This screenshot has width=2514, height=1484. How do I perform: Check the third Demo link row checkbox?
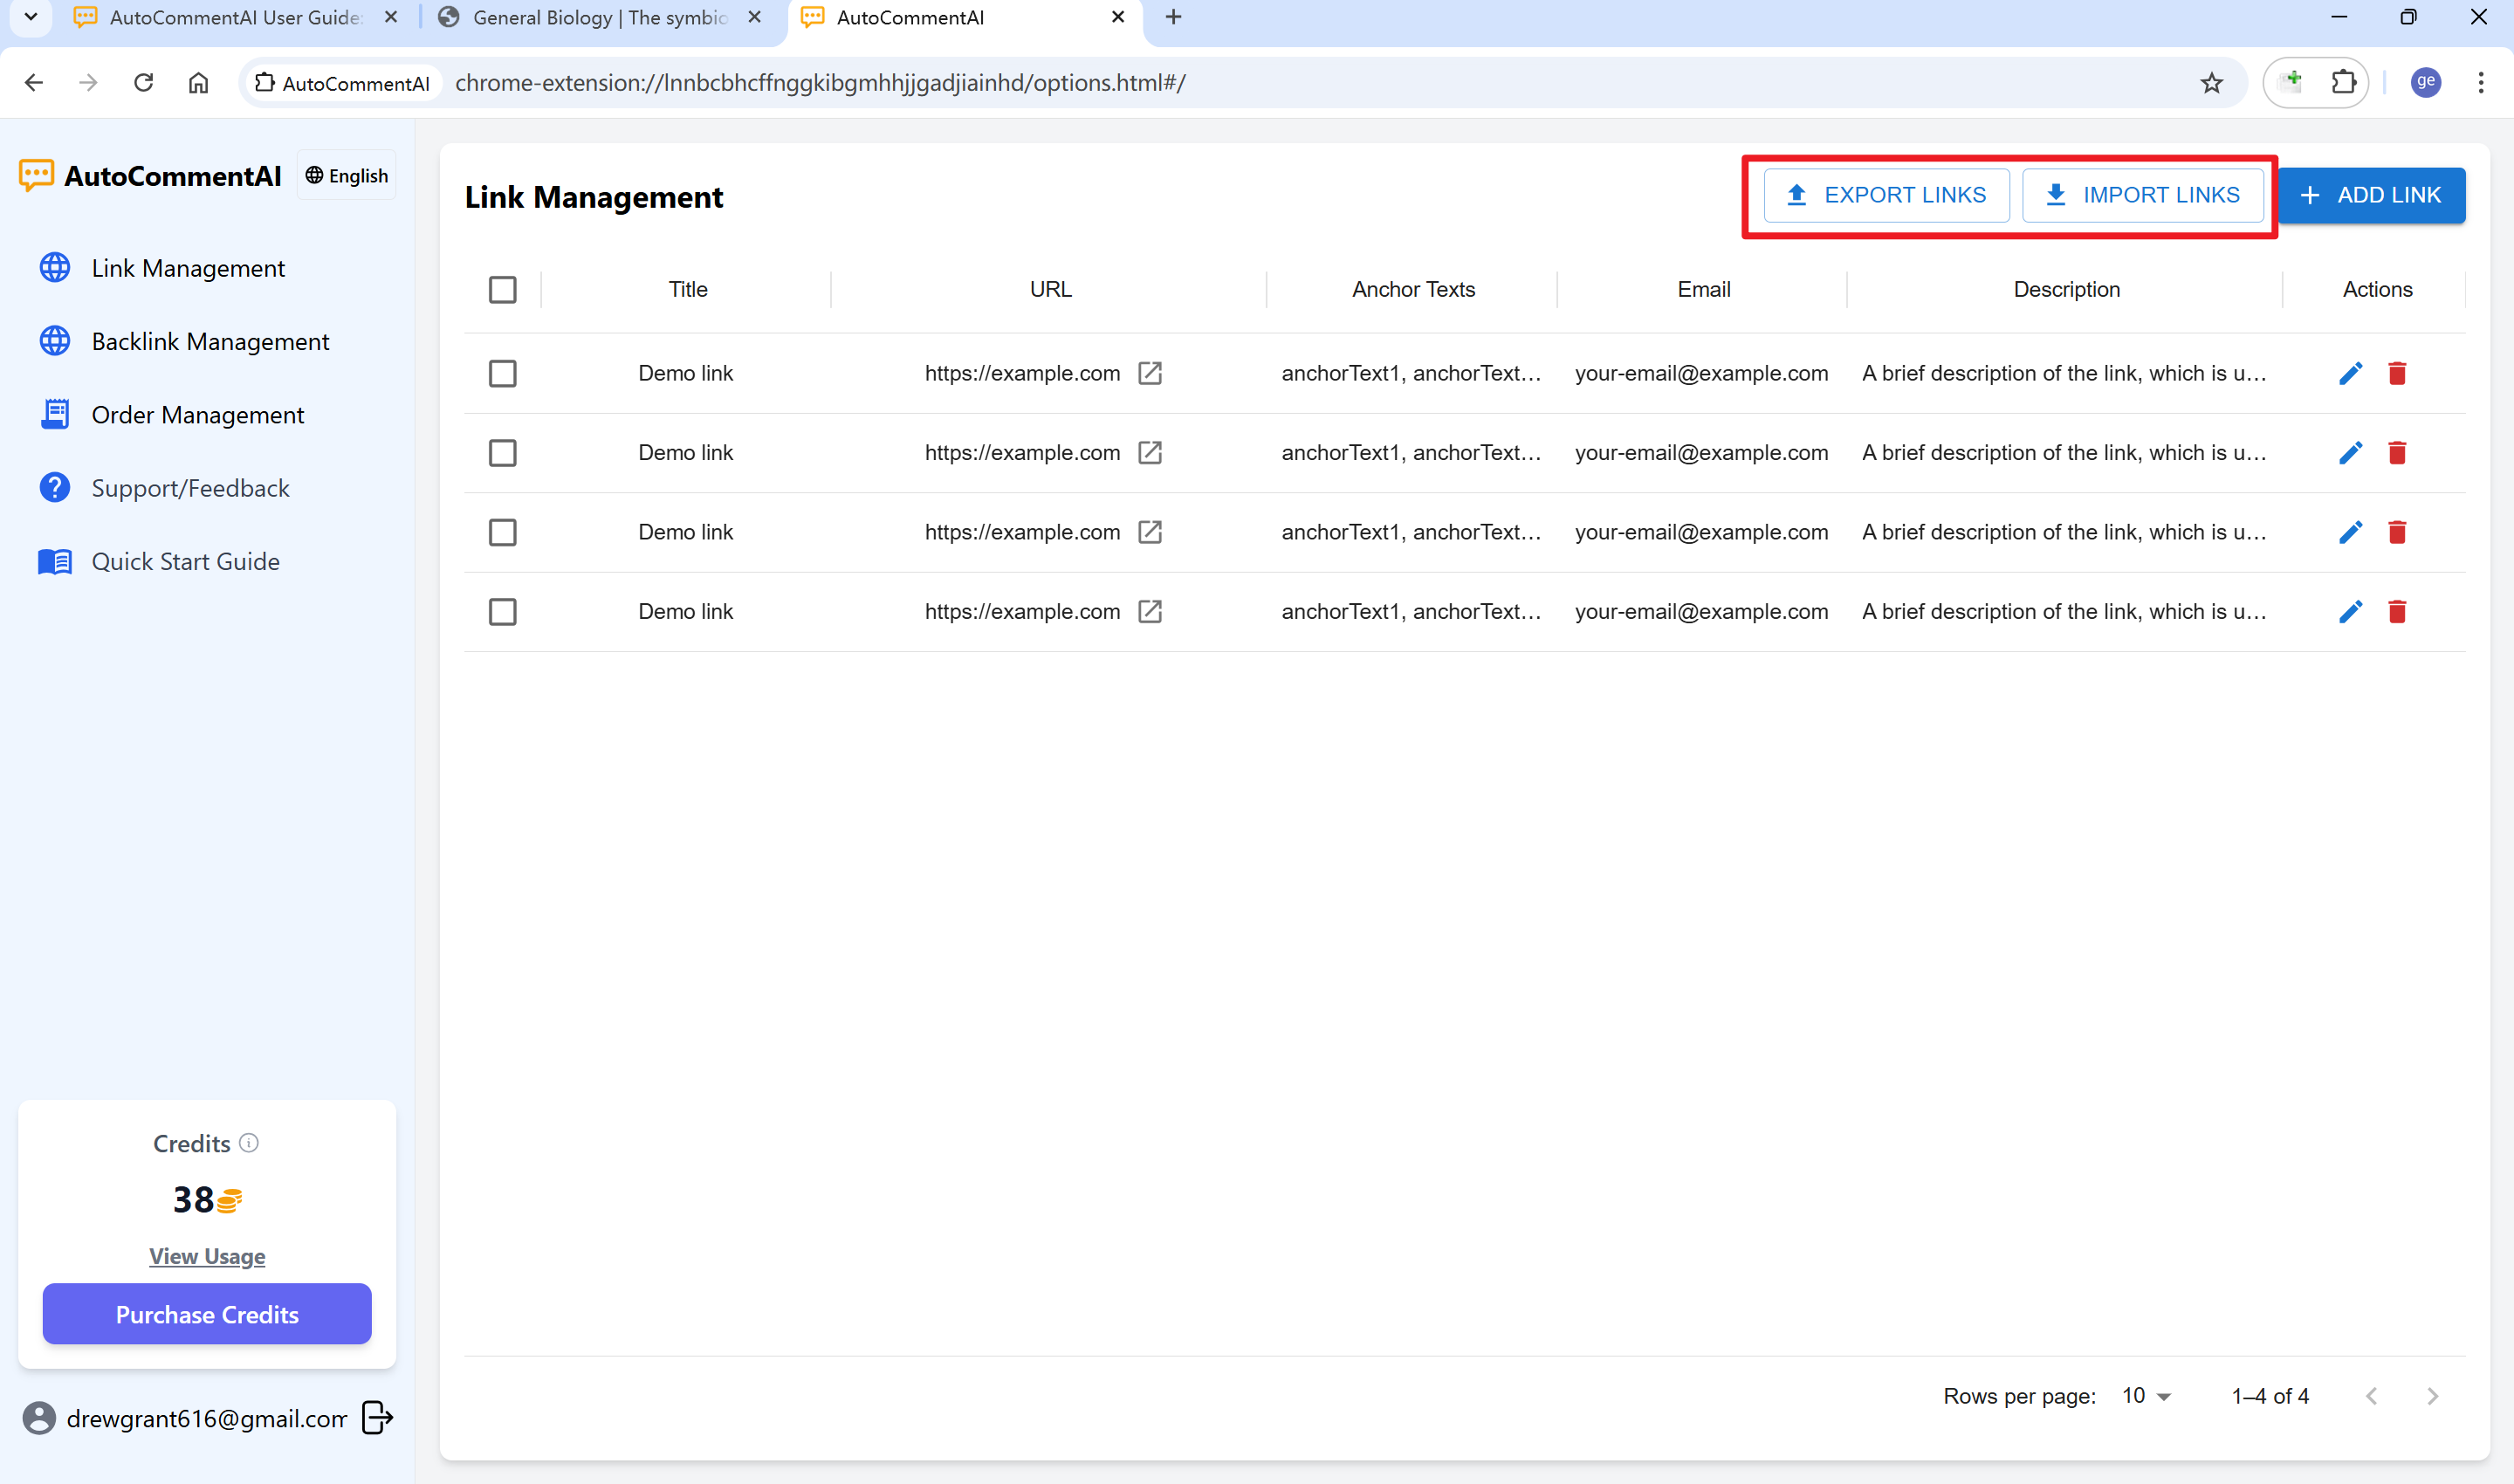click(503, 533)
